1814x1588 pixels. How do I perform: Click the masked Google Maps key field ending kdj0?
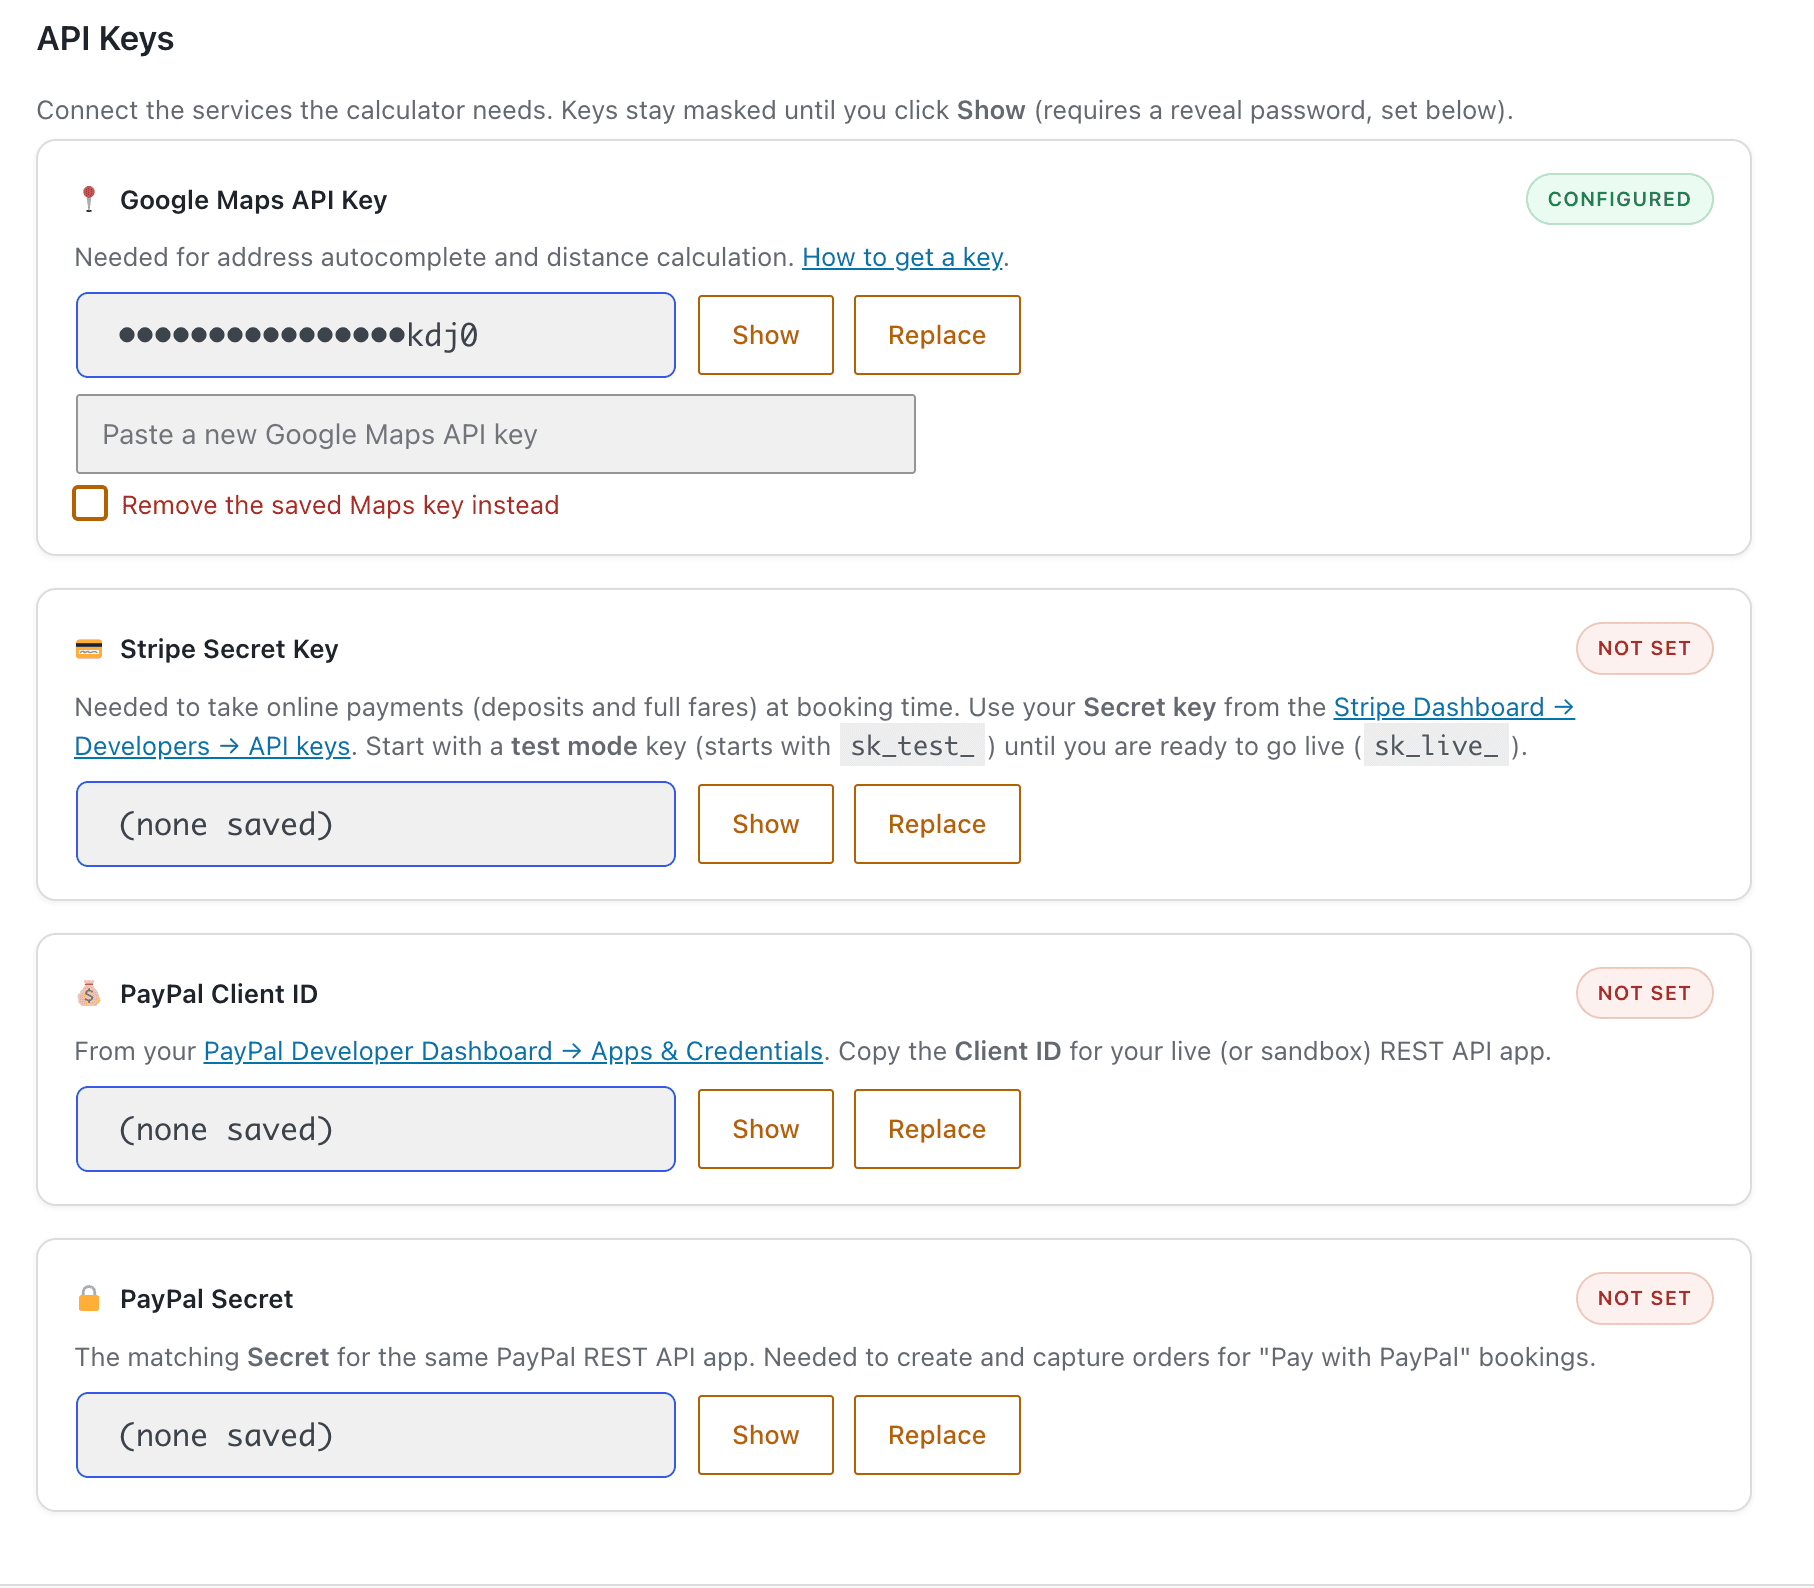click(x=376, y=335)
